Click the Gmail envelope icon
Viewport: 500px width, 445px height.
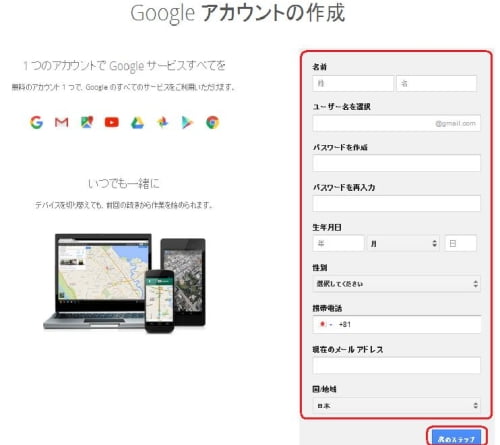click(62, 122)
